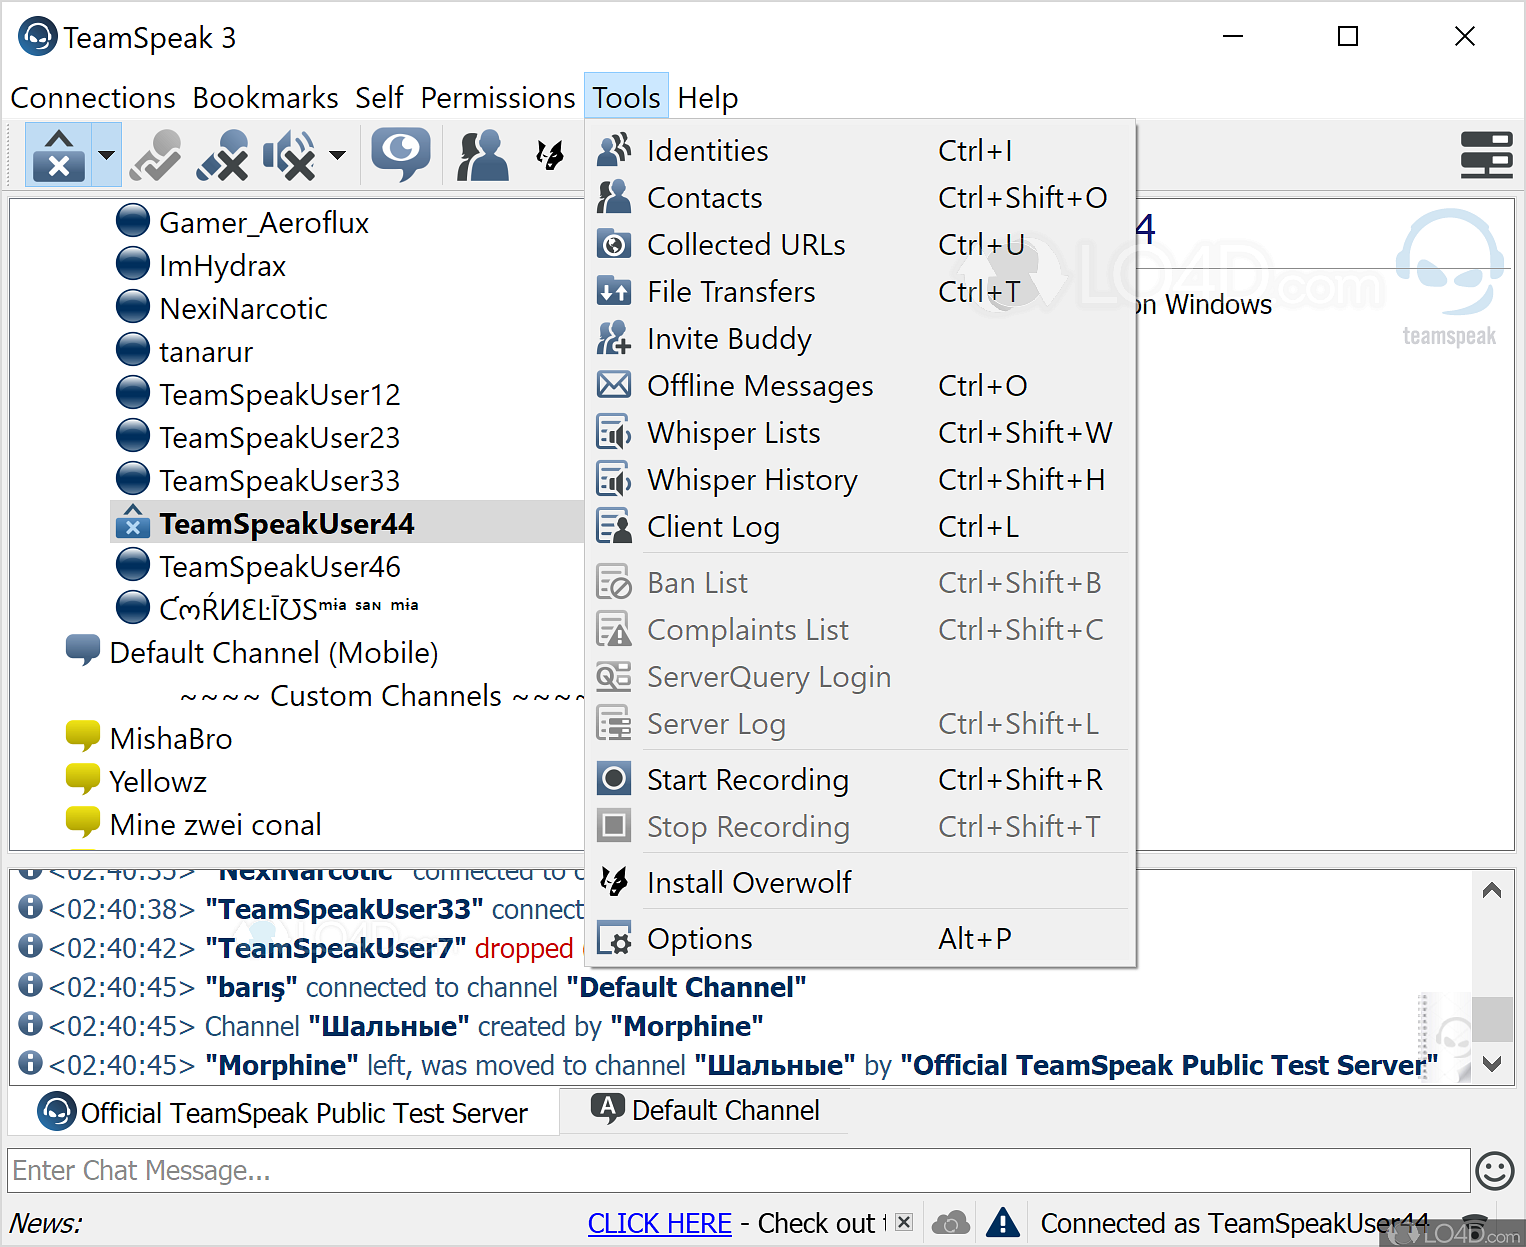Click the Custom Channels spacer row
1526x1247 pixels.
380,695
